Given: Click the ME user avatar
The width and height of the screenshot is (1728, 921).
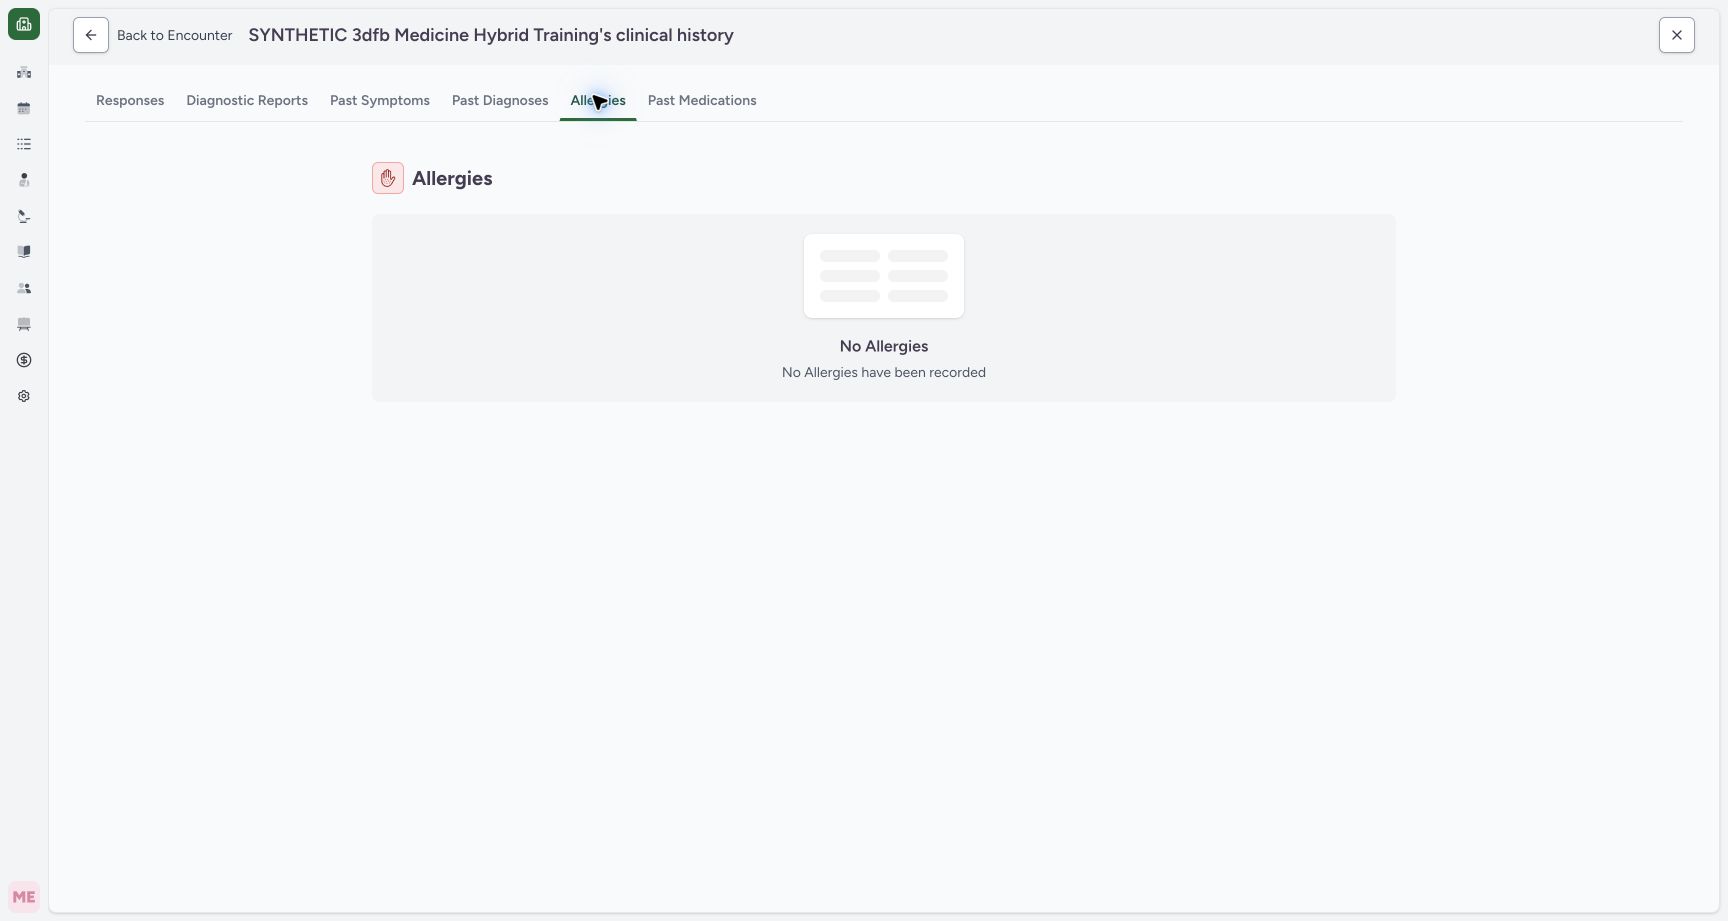Looking at the screenshot, I should pos(24,897).
